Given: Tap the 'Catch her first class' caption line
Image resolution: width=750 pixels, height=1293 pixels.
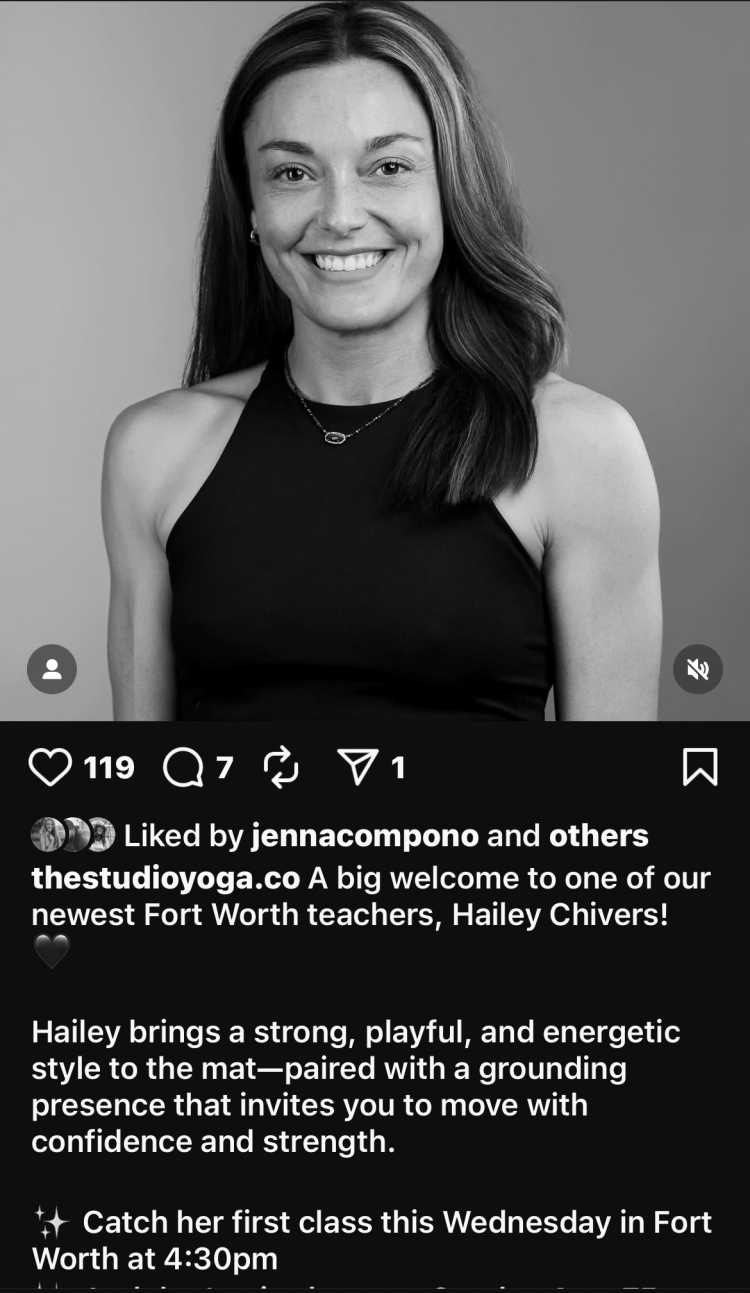Looking at the screenshot, I should click(x=372, y=1239).
